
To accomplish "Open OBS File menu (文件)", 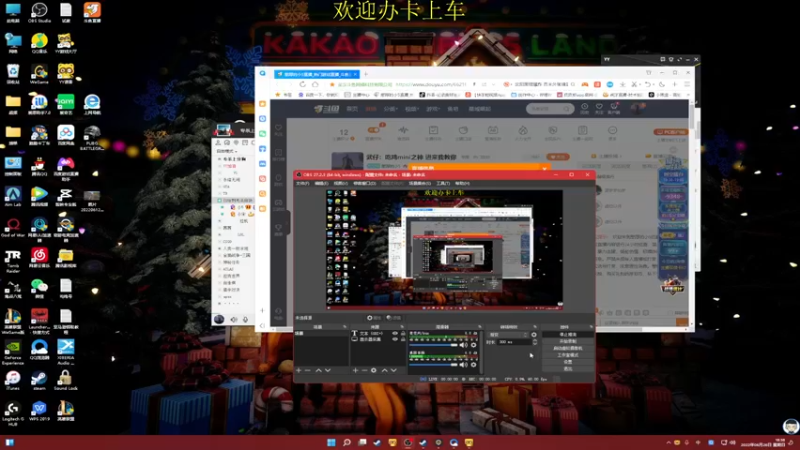I will pos(303,183).
